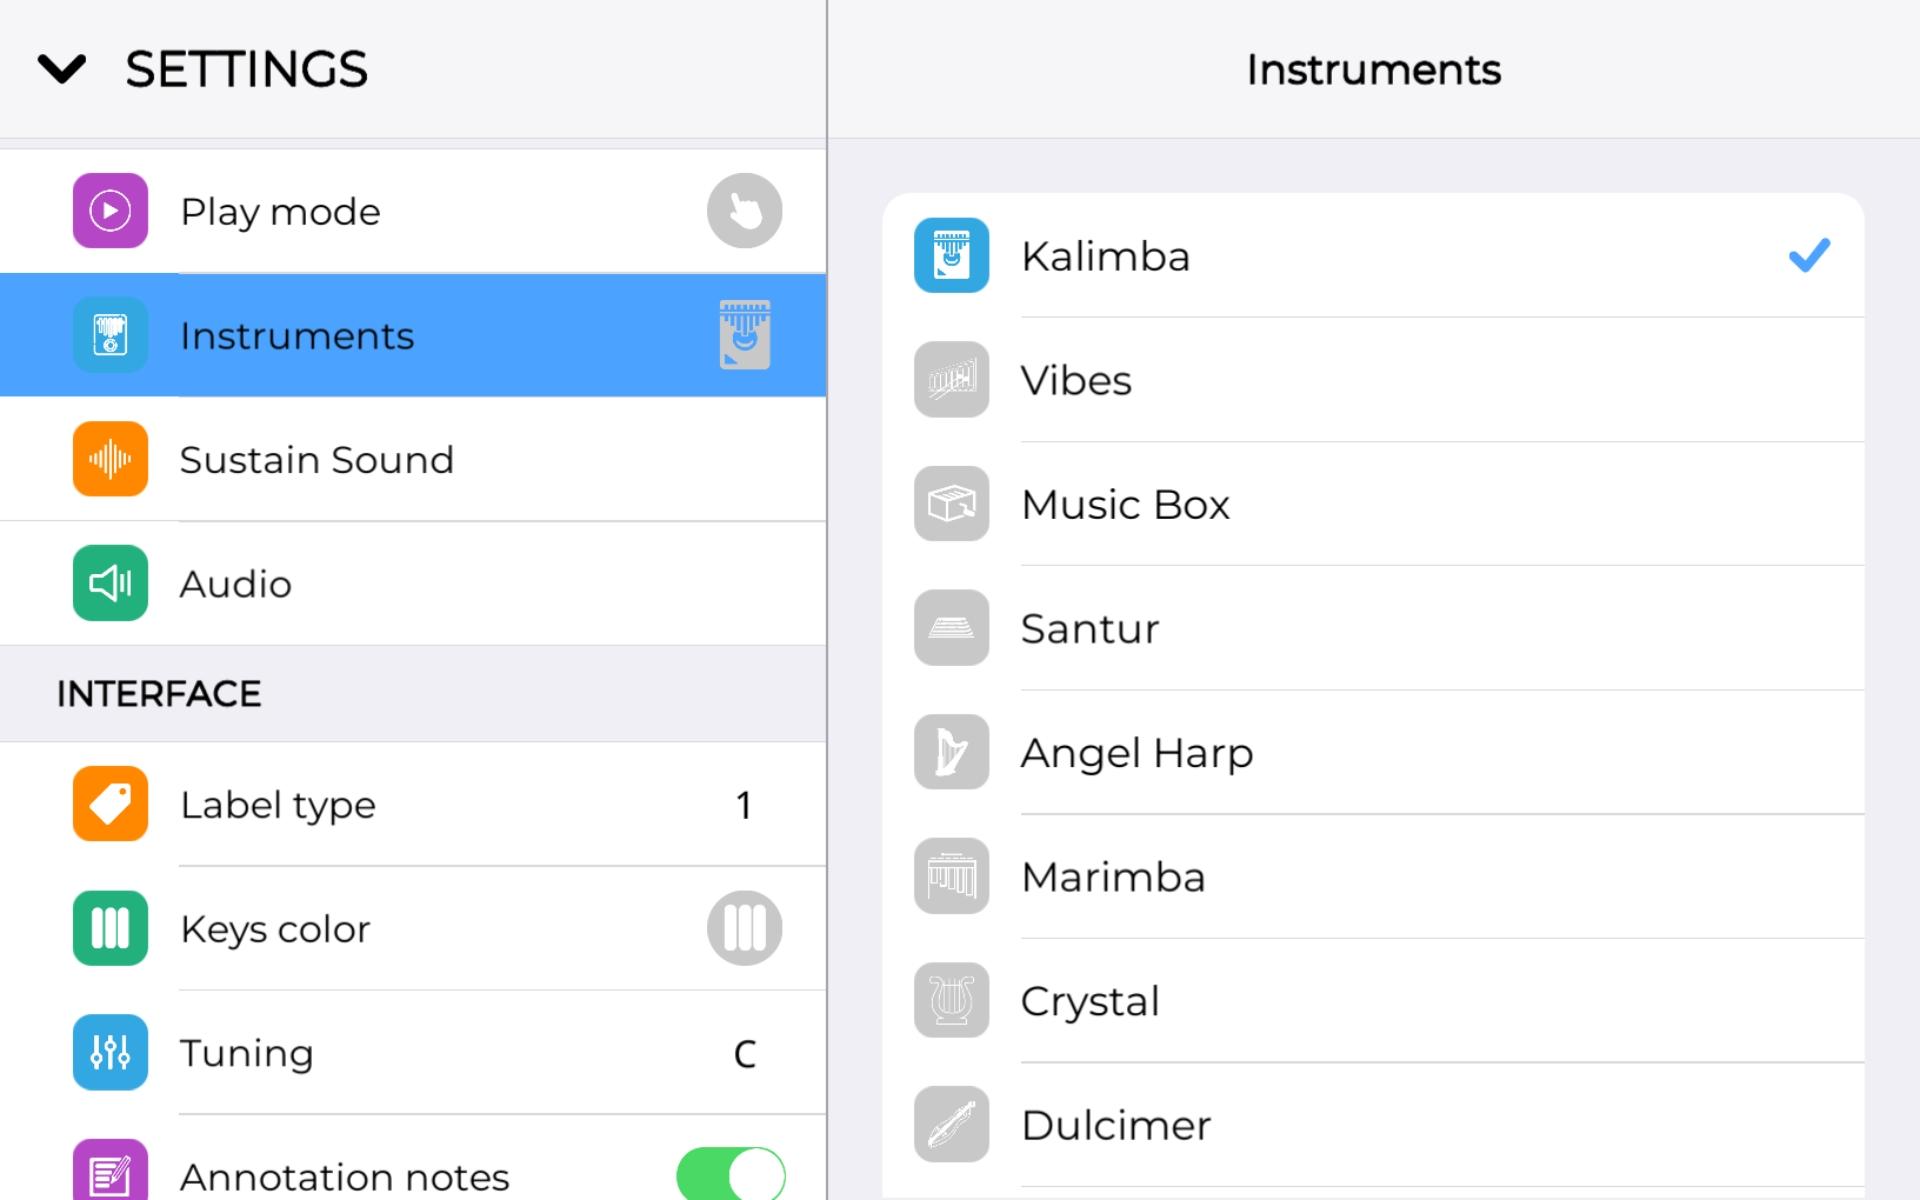Select the Vibes instrument icon
The image size is (1920, 1200).
coord(951,379)
